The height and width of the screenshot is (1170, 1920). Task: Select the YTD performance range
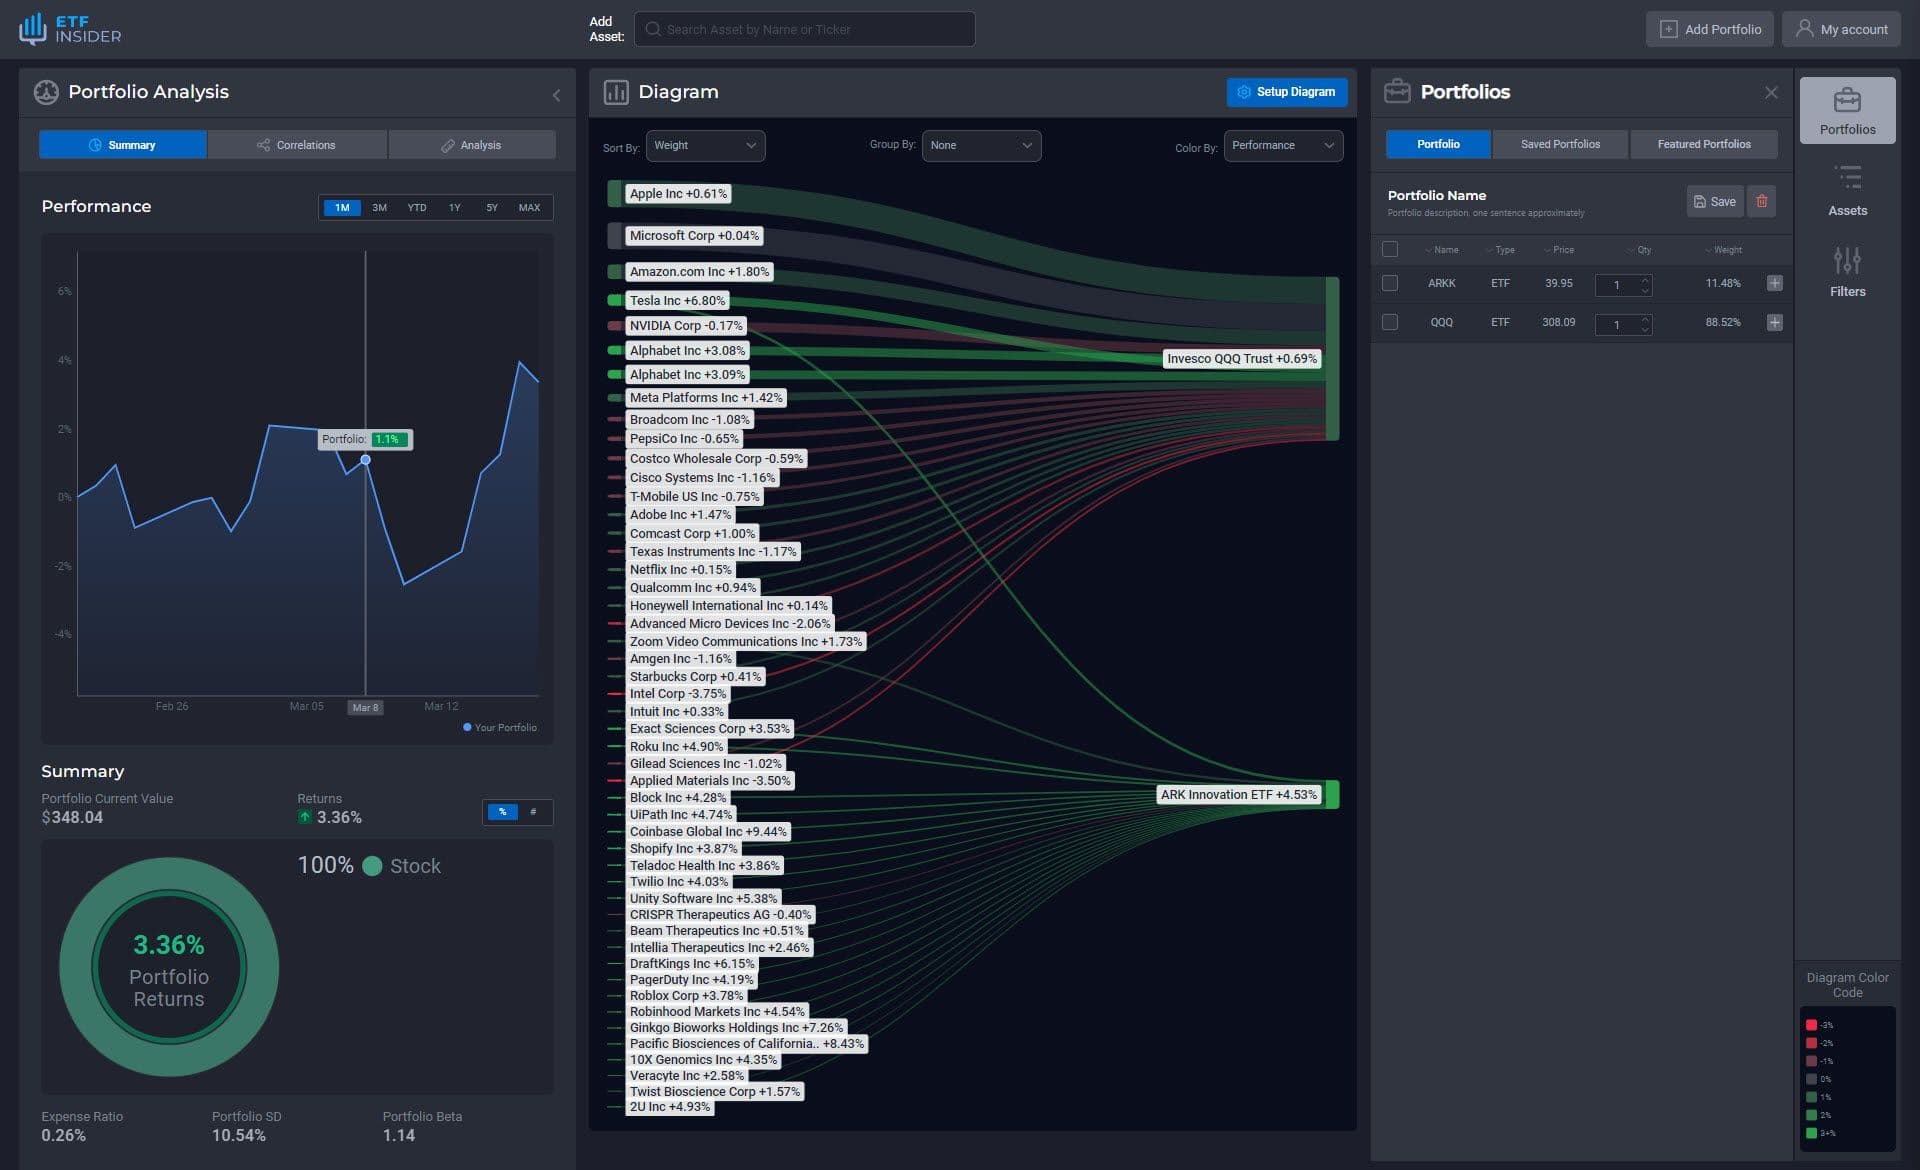pyautogui.click(x=417, y=207)
